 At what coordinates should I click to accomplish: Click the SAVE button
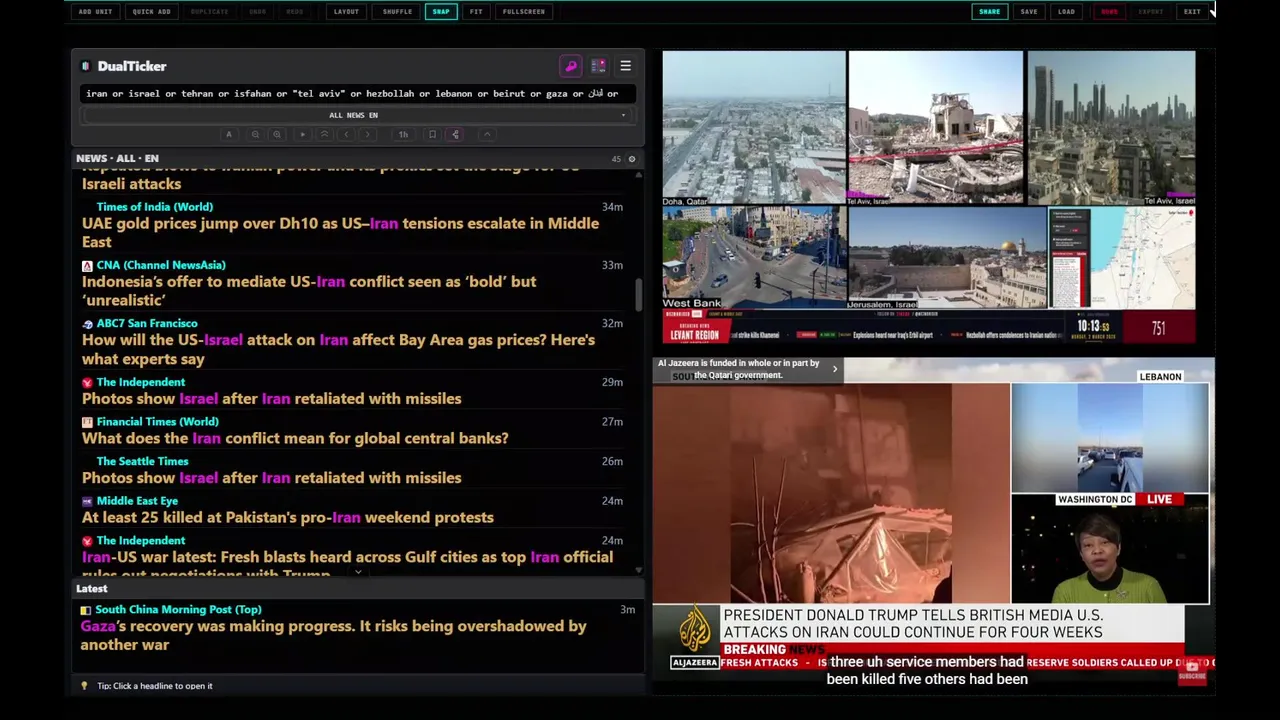coord(1029,12)
